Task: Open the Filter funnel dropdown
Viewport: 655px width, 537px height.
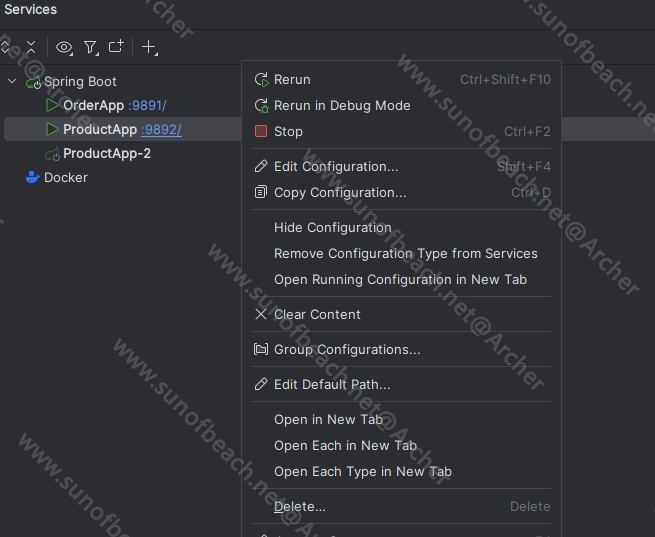Action: [x=91, y=47]
